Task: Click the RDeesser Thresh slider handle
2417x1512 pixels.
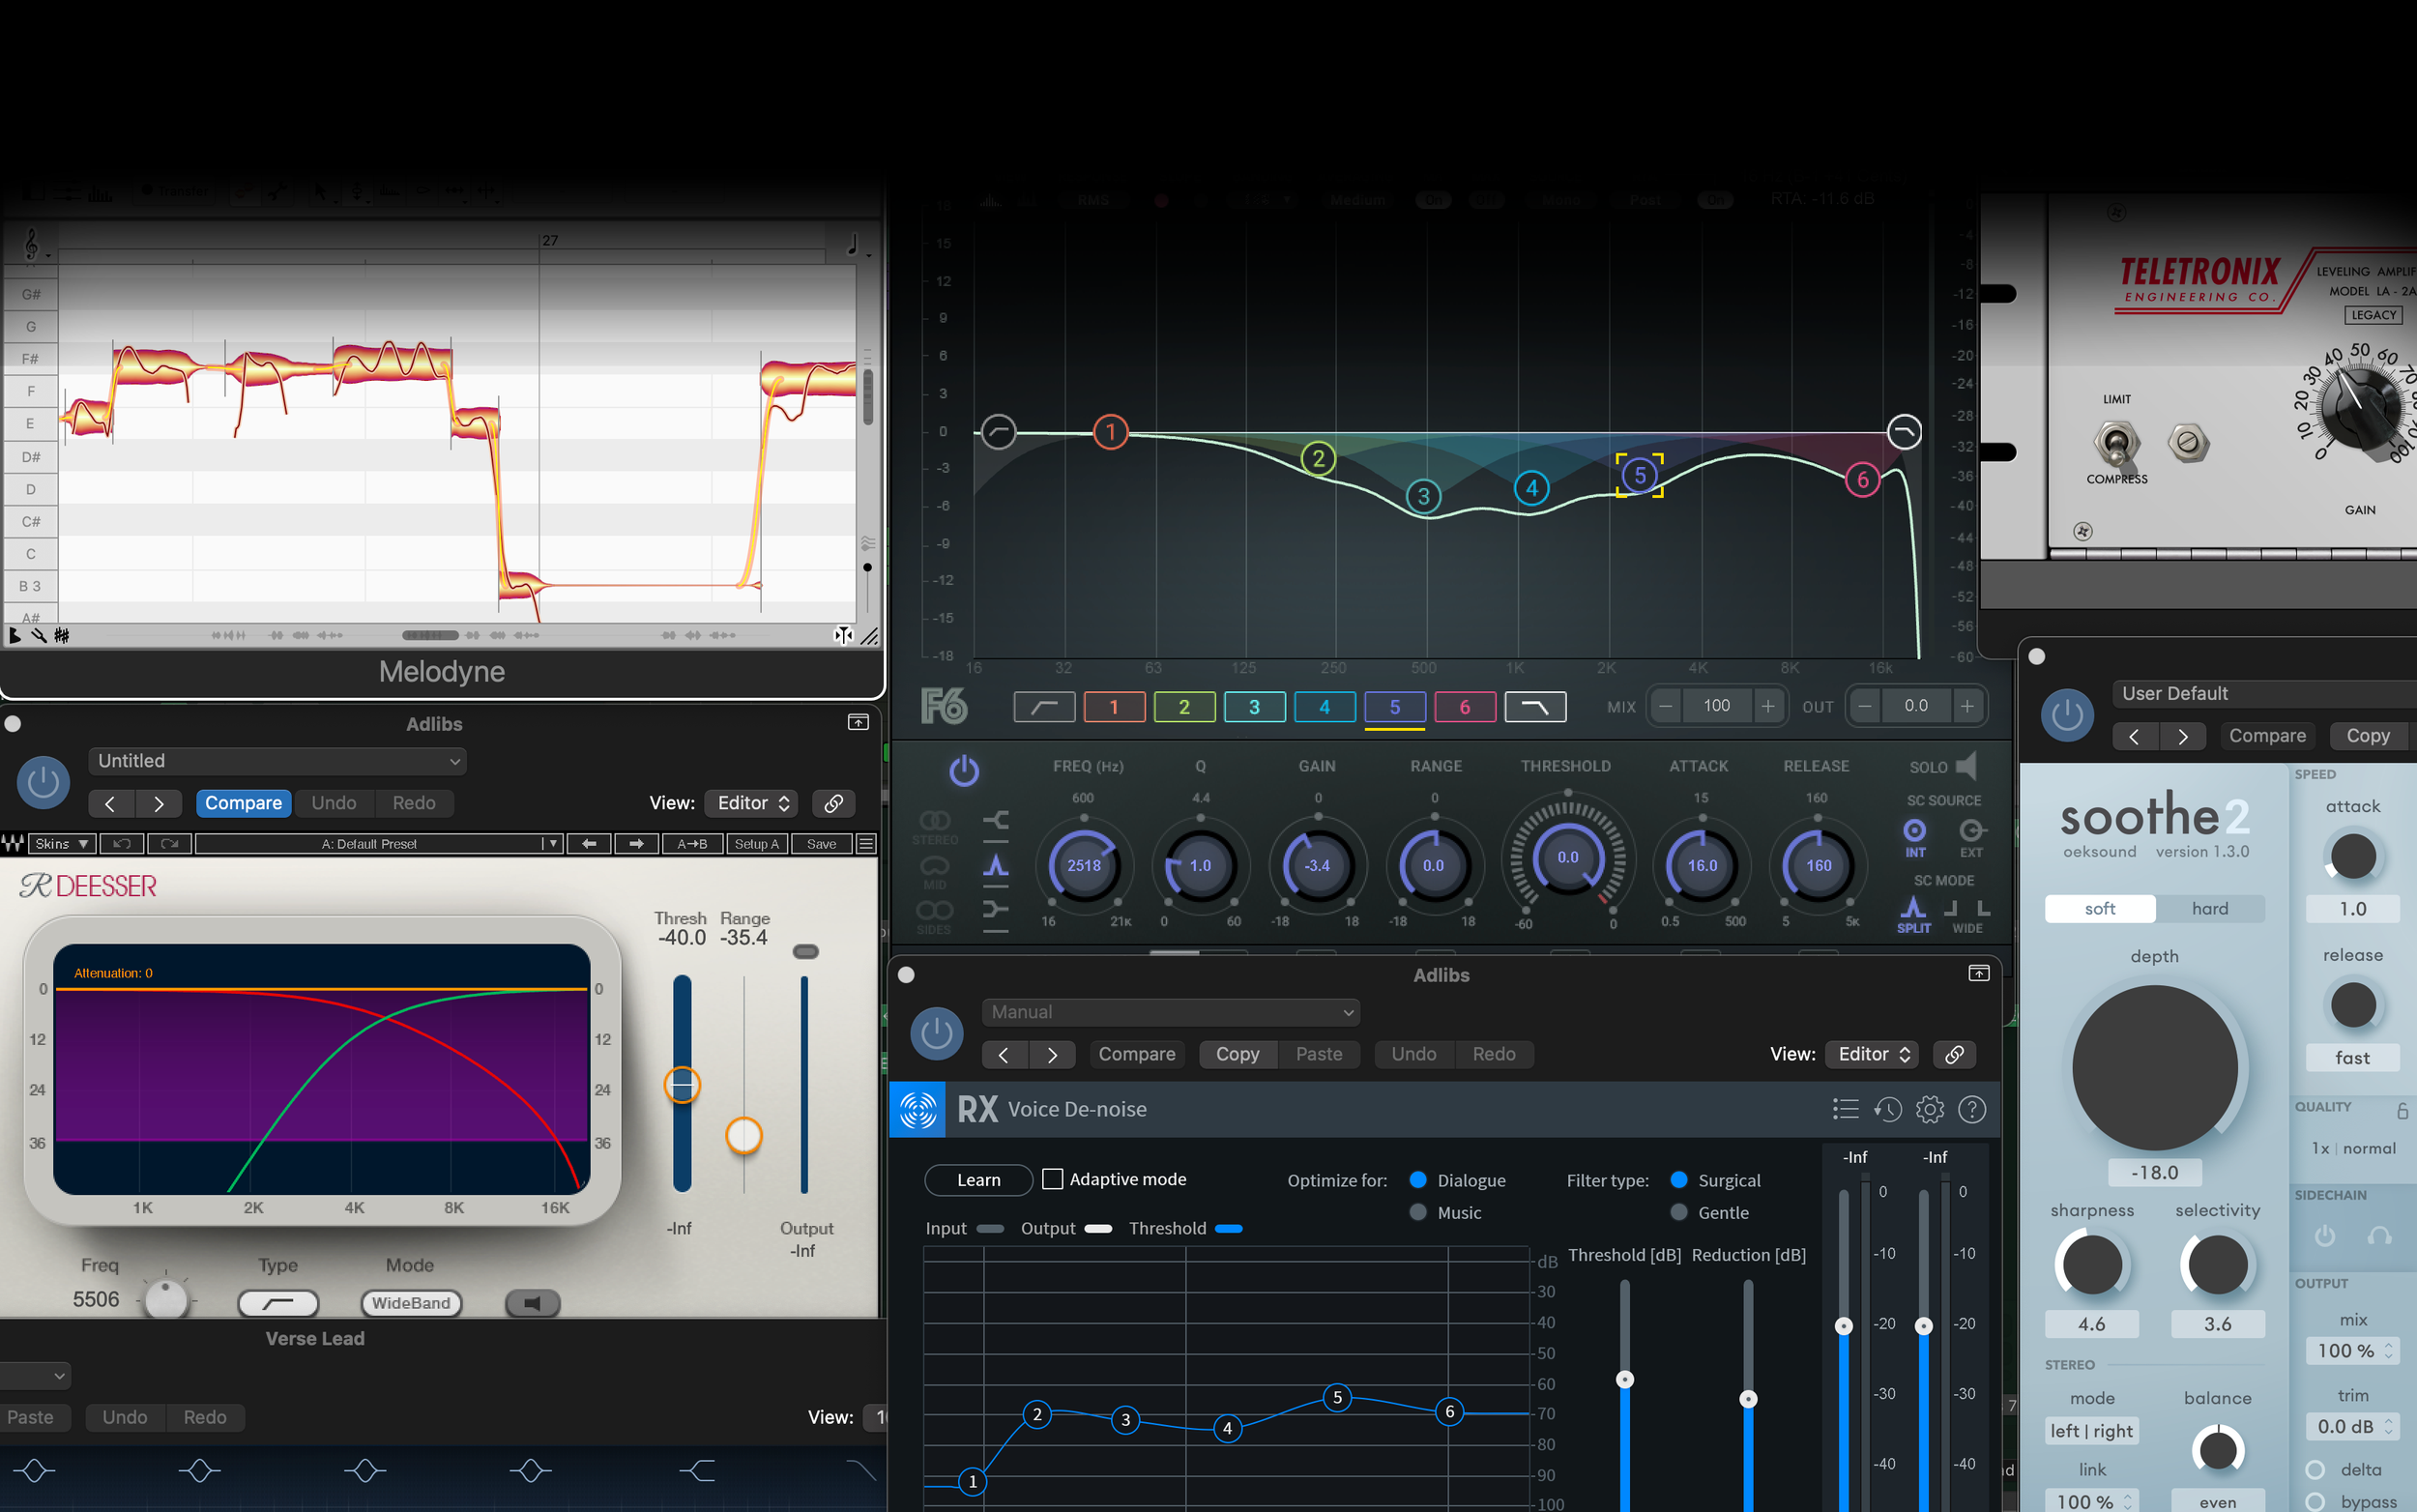Action: click(682, 1085)
